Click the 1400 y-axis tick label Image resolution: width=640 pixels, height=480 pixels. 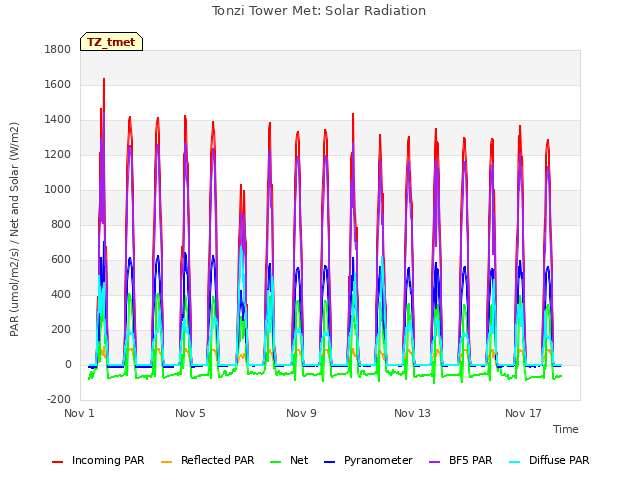coord(58,120)
